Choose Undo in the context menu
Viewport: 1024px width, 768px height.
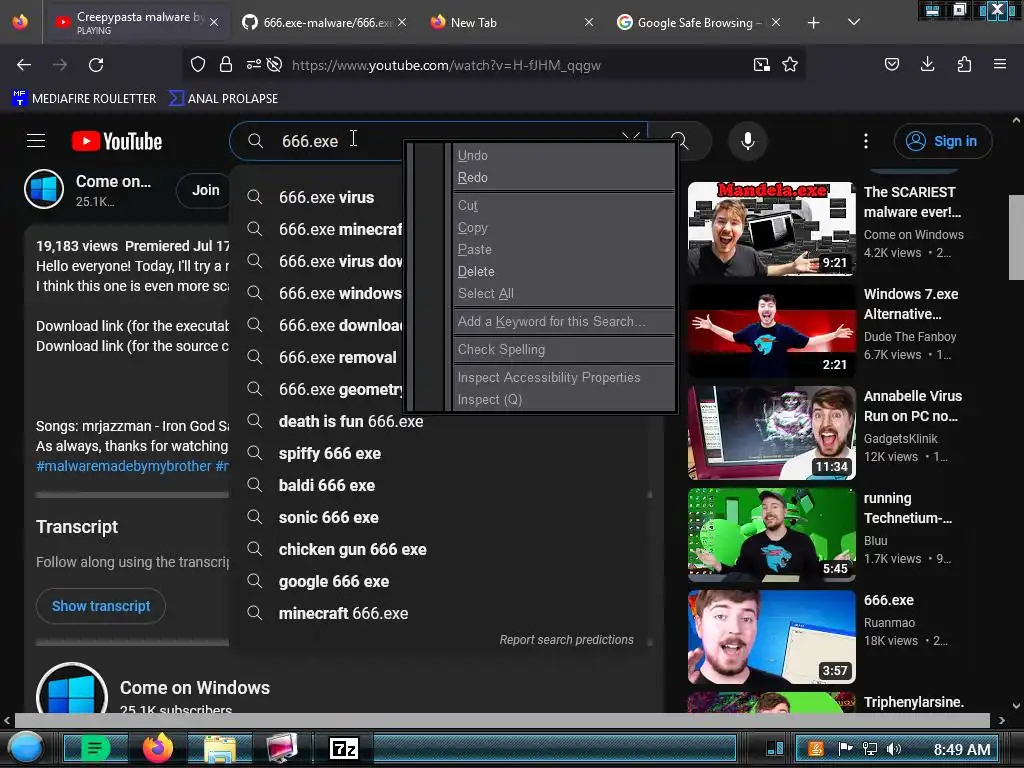[x=563, y=155]
